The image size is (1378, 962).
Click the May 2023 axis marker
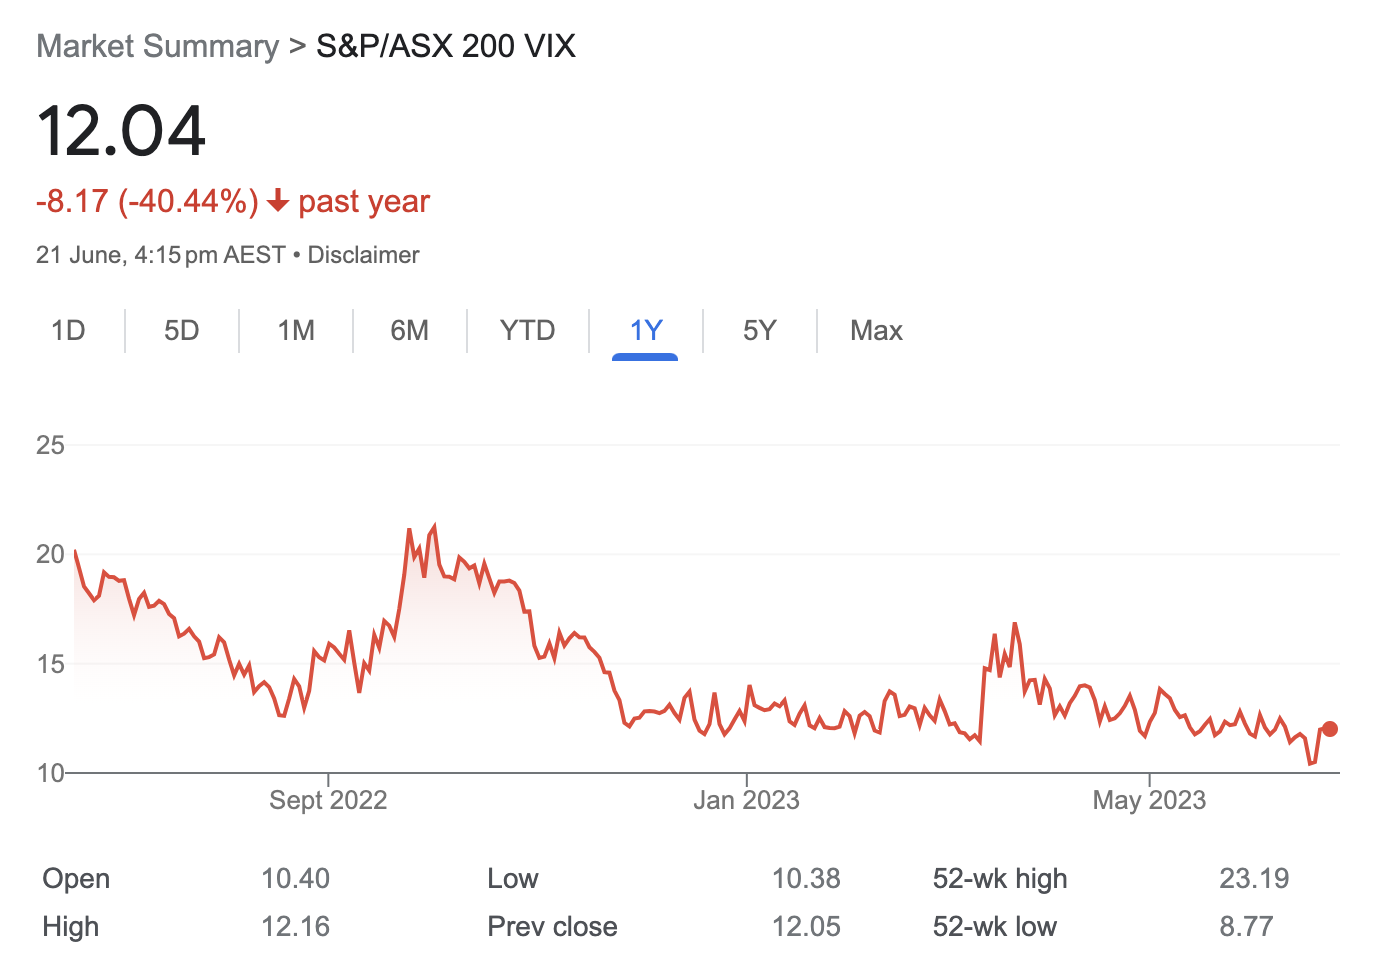tap(1149, 800)
